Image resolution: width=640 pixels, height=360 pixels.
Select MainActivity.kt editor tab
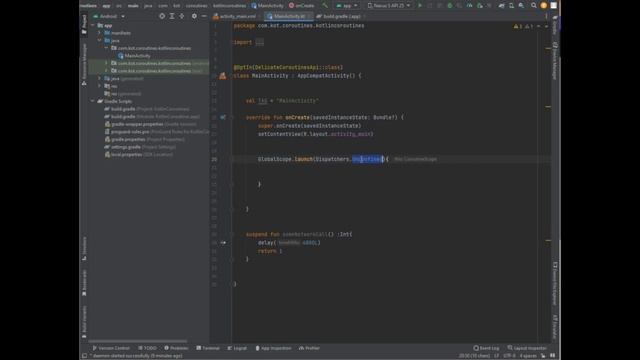click(x=289, y=16)
